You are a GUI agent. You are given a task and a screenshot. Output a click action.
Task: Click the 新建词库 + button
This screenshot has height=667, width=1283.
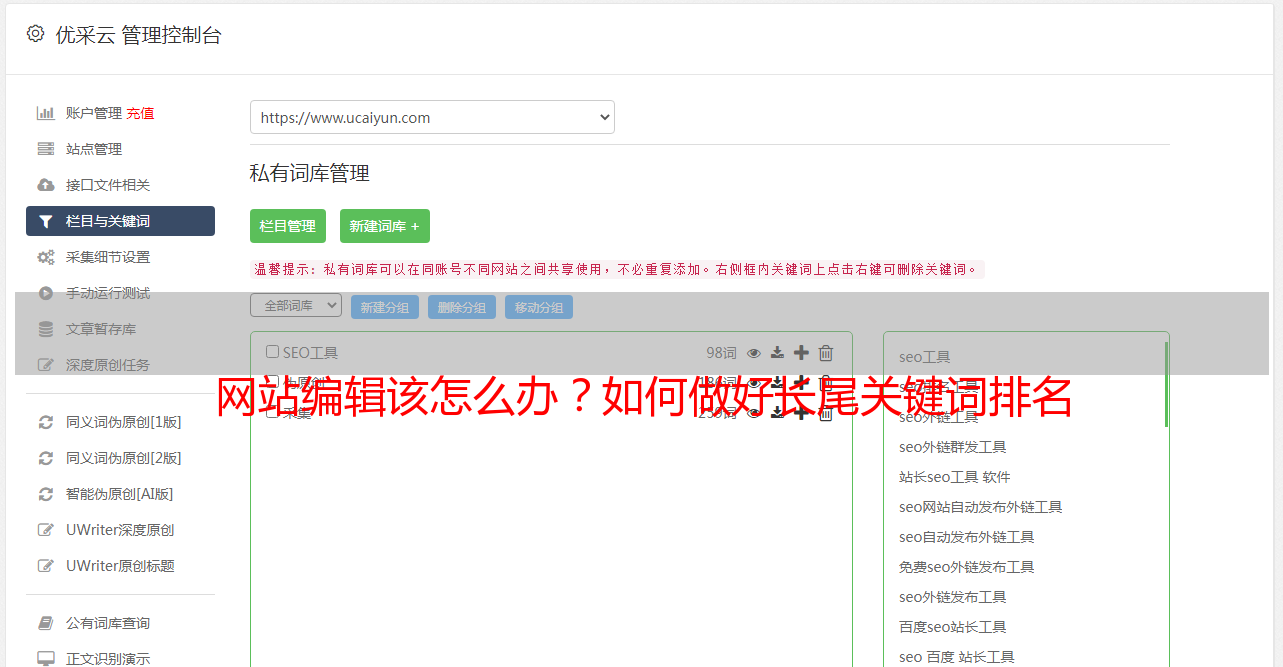[385, 226]
